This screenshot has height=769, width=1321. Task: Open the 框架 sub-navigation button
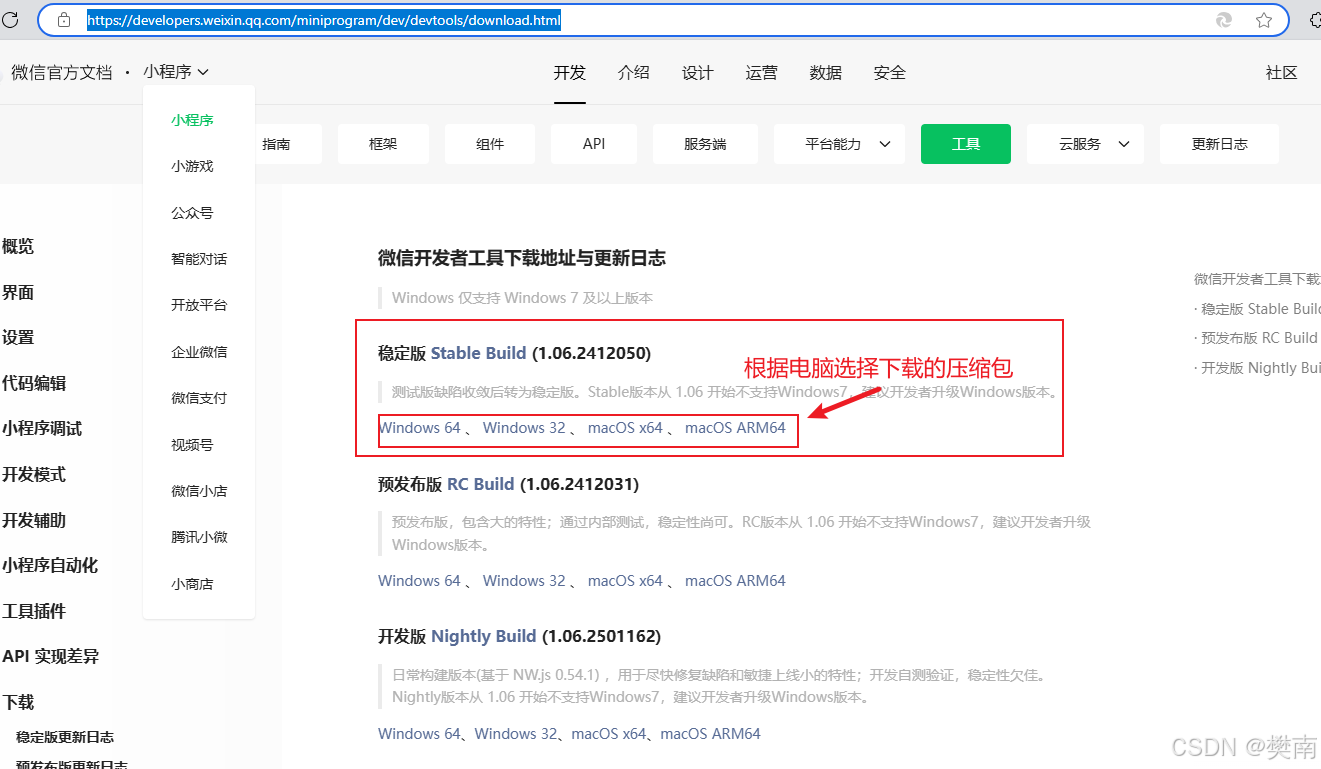(x=383, y=144)
